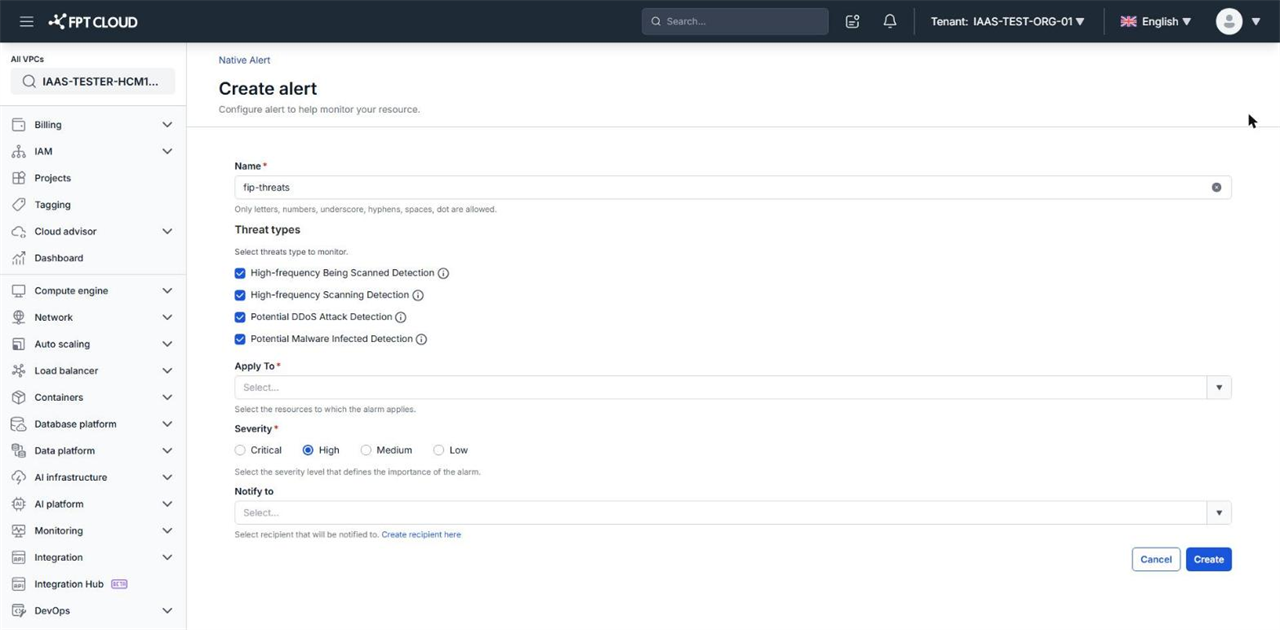
Task: Expand the Monitoring chevron
Action: tap(167, 531)
